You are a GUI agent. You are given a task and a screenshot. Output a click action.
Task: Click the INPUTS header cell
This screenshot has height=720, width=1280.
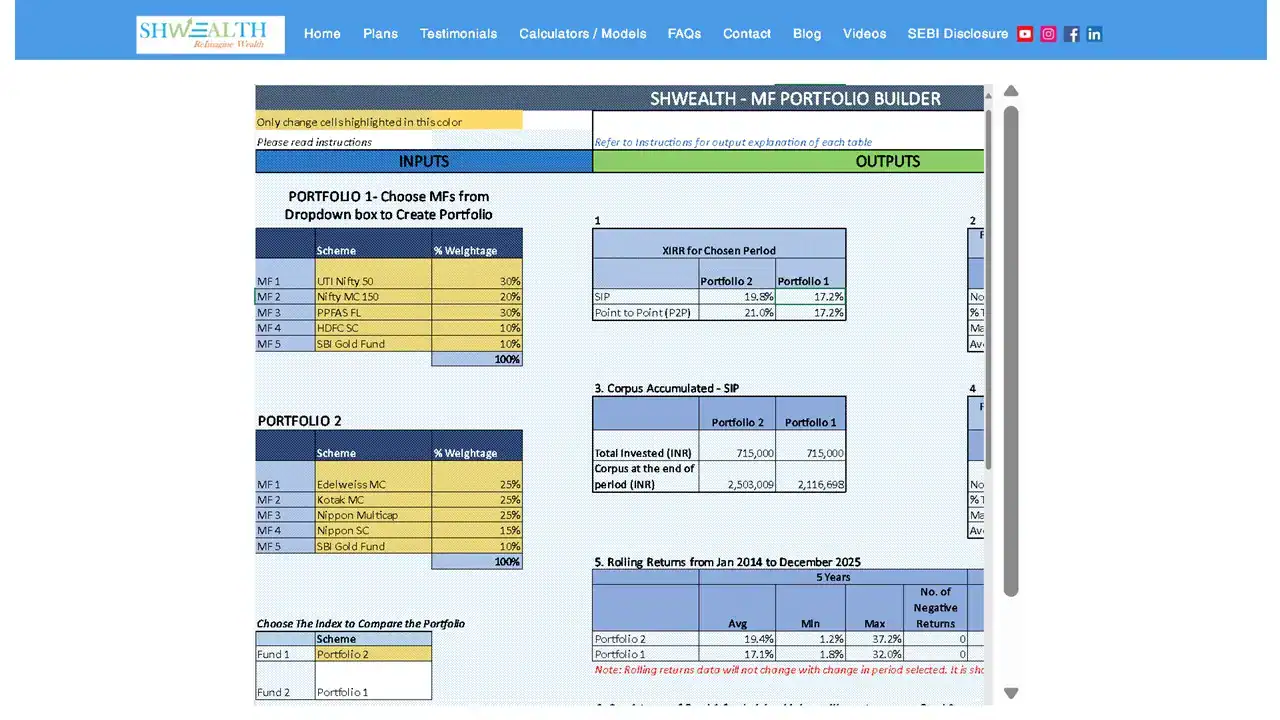click(424, 161)
